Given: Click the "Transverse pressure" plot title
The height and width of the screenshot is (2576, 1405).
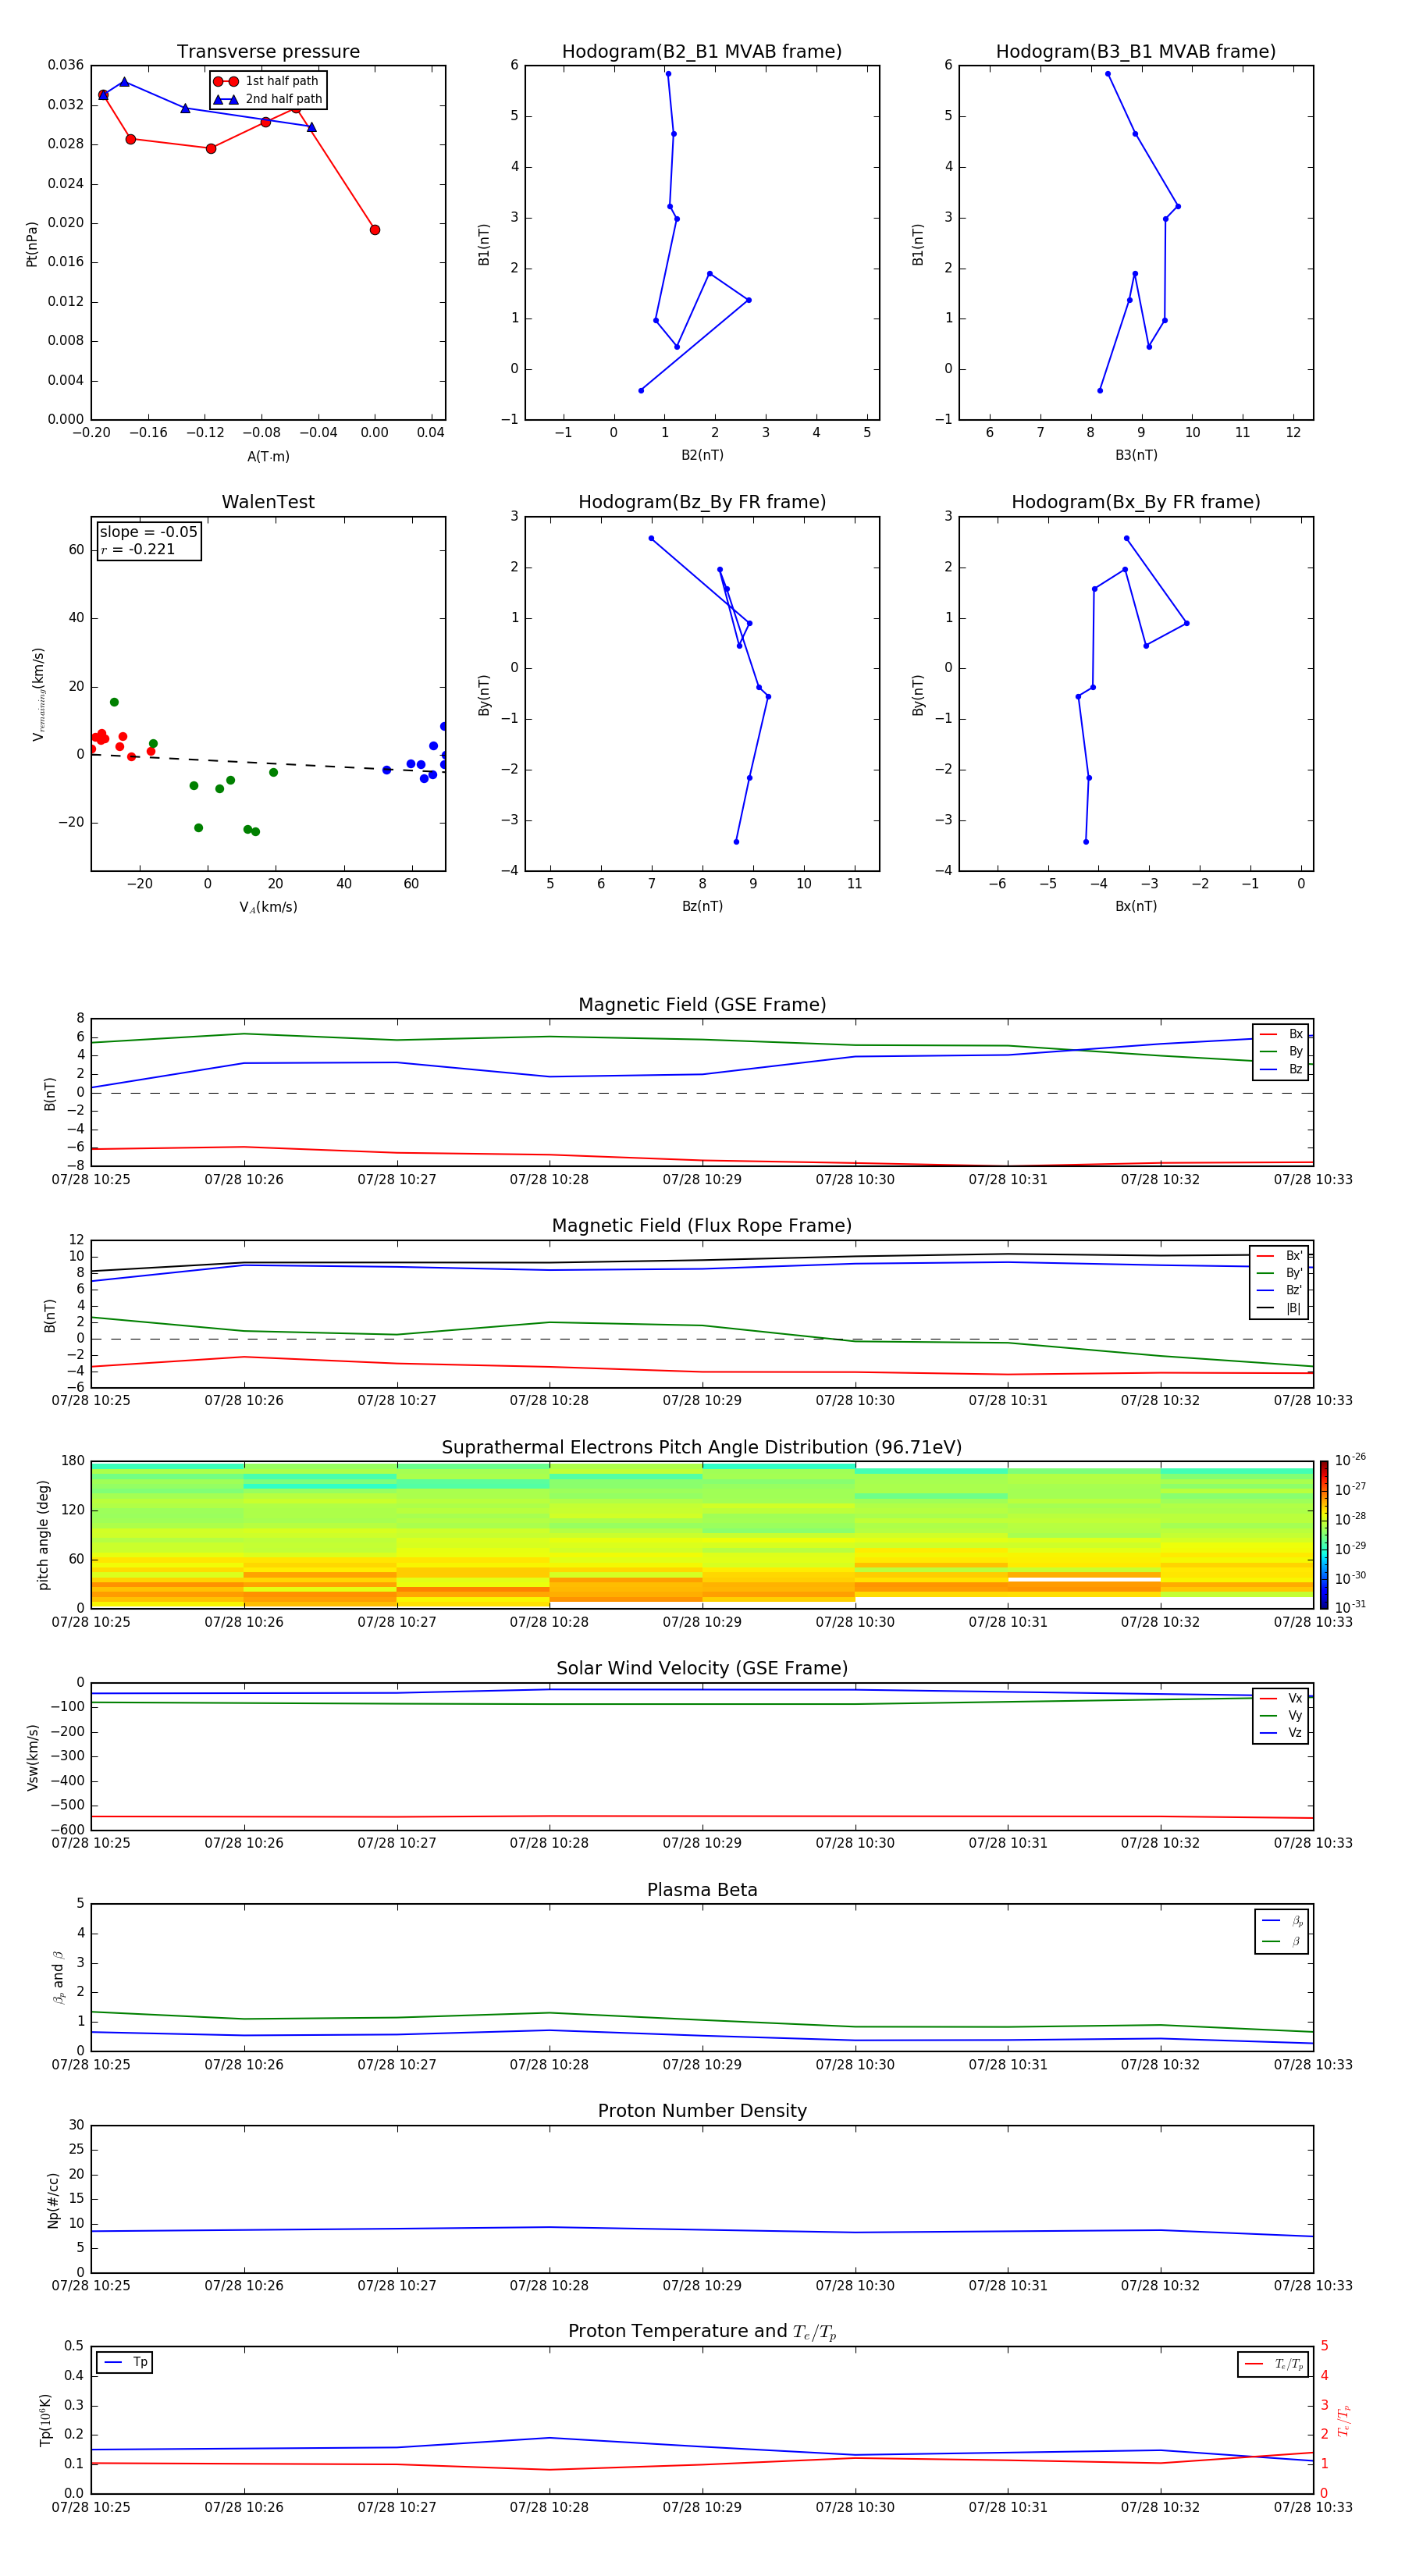Looking at the screenshot, I should tap(268, 51).
